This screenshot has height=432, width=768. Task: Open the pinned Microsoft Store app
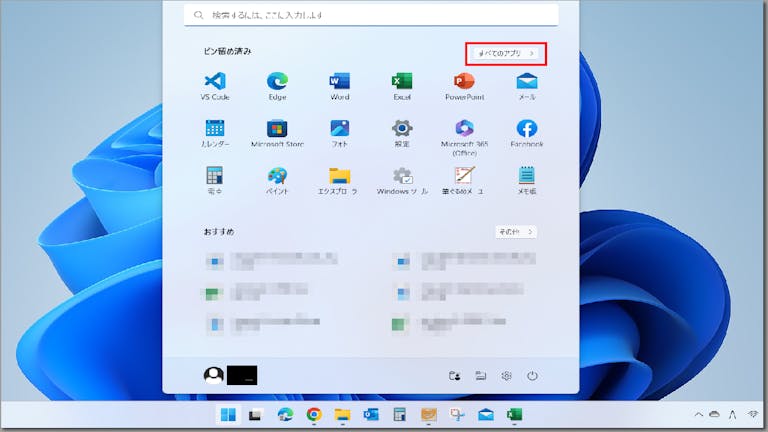point(277,133)
